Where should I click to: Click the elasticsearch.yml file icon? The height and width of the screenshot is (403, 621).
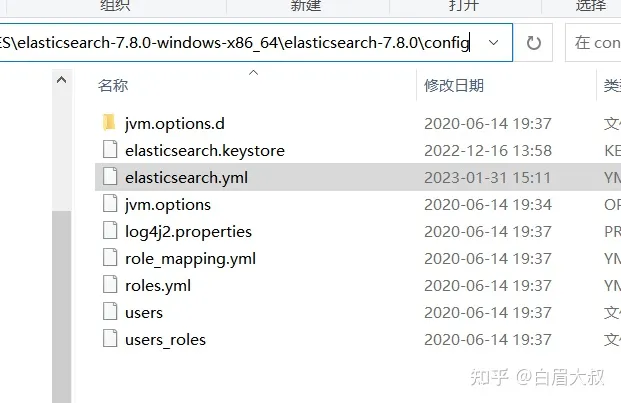[x=110, y=177]
